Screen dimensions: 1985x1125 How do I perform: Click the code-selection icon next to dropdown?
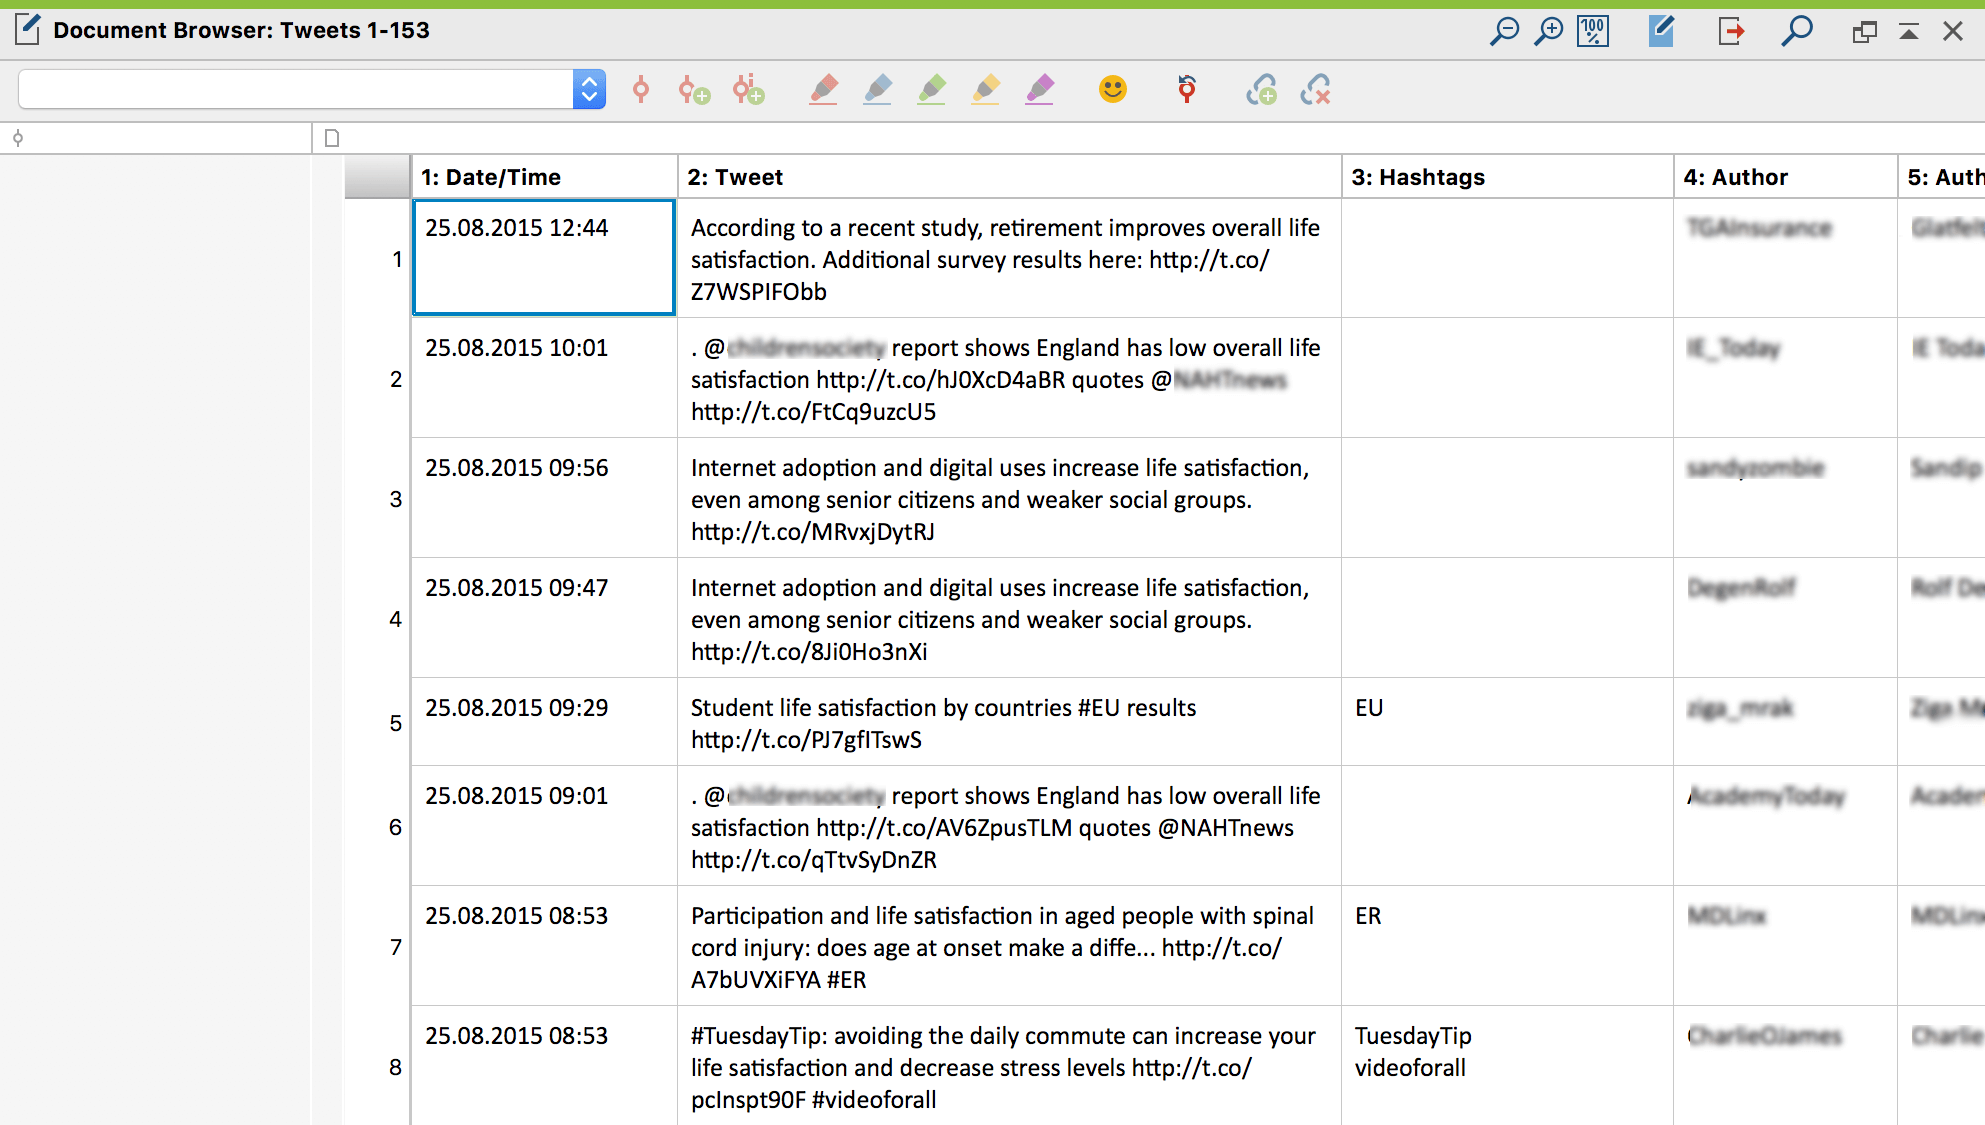pyautogui.click(x=641, y=90)
